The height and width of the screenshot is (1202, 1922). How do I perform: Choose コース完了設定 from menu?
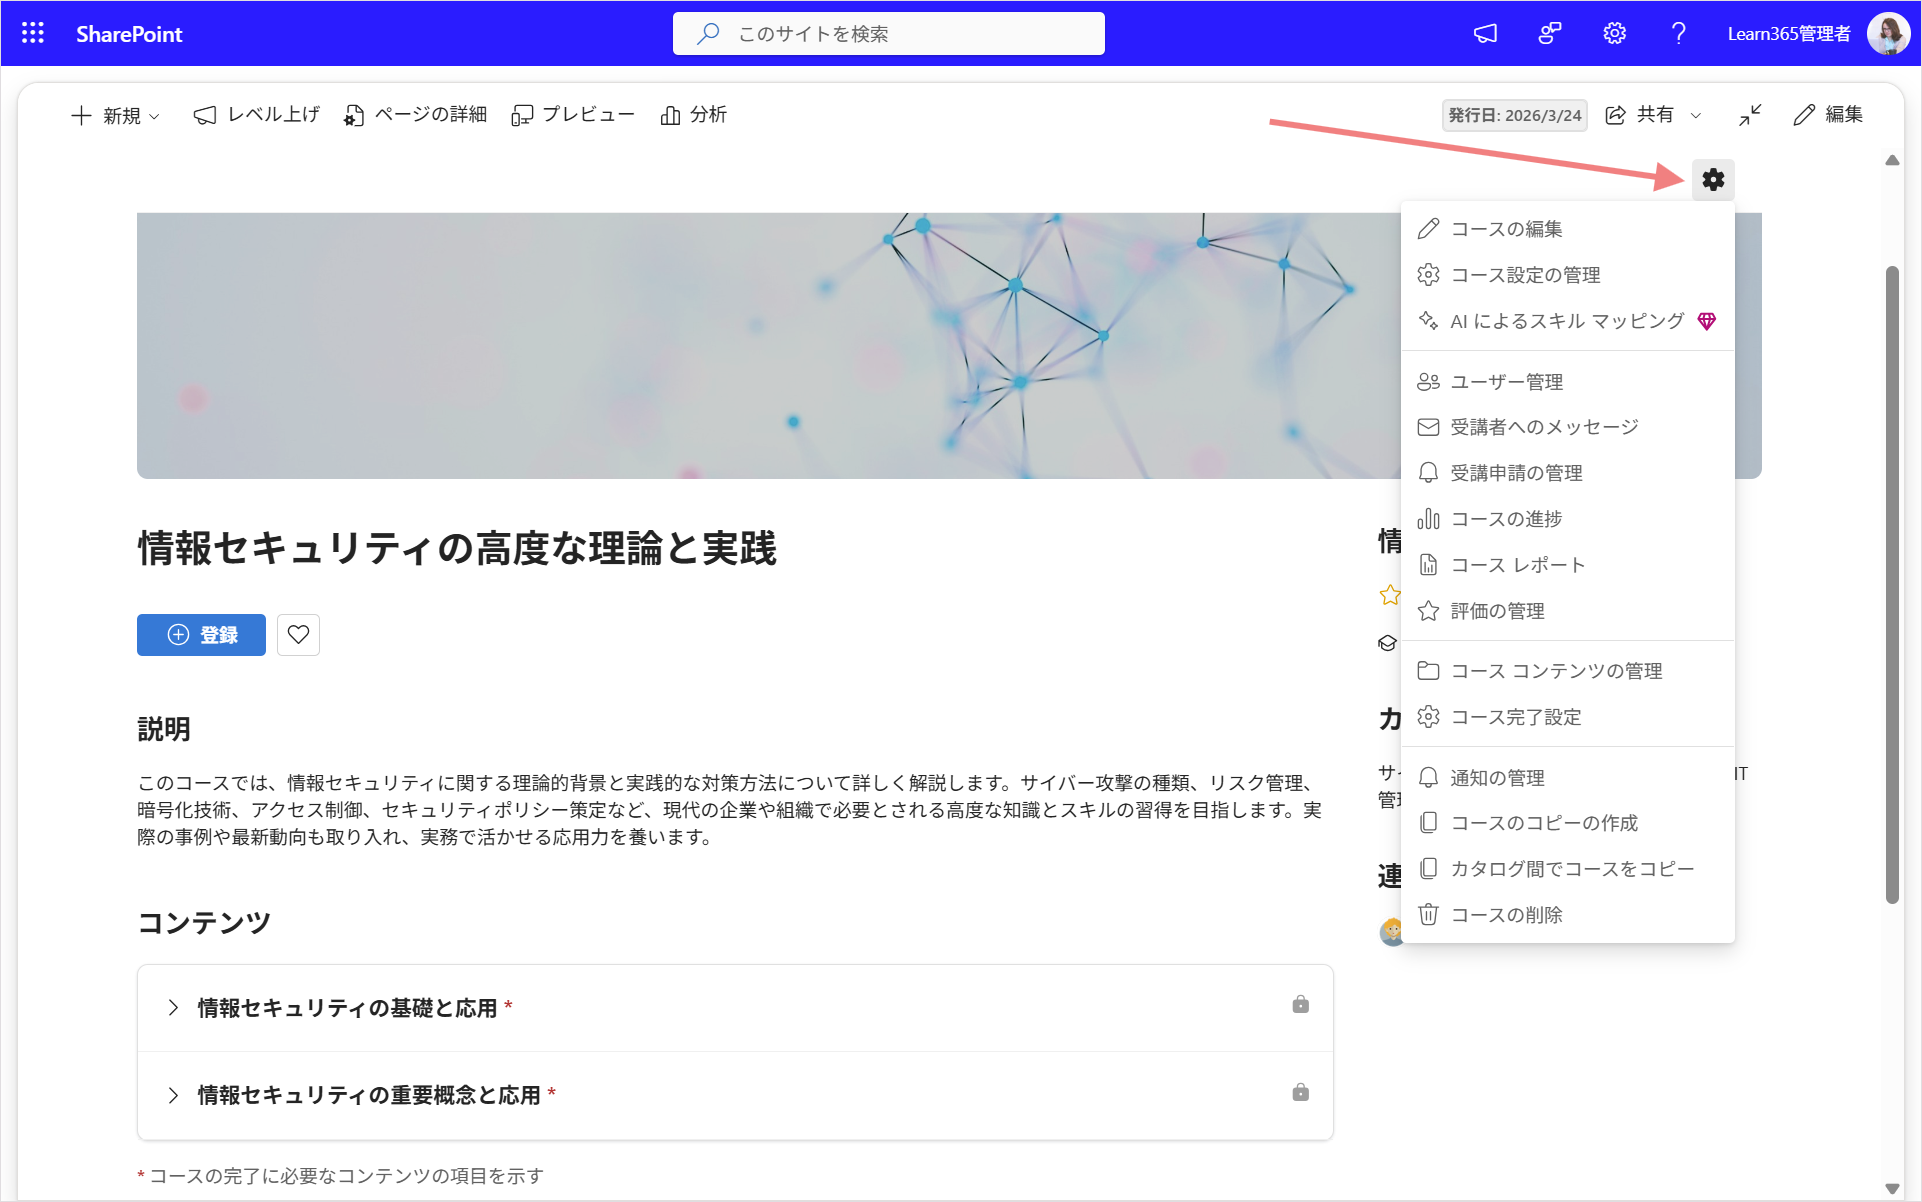[1567, 717]
